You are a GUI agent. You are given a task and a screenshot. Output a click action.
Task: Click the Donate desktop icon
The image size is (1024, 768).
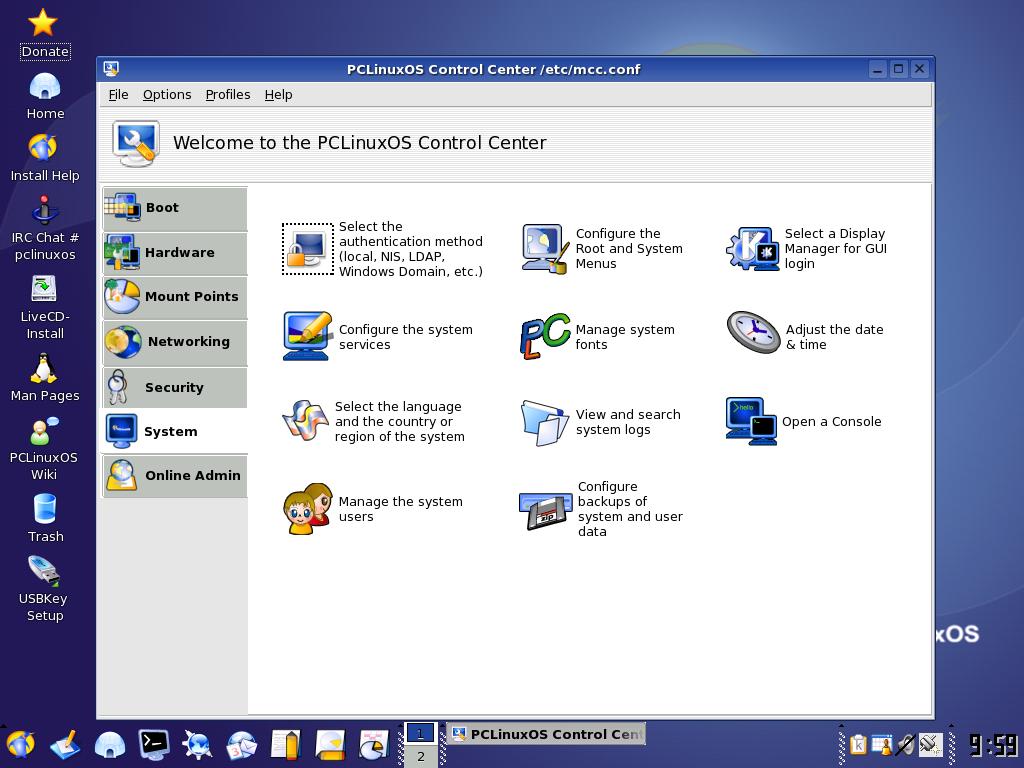(44, 34)
